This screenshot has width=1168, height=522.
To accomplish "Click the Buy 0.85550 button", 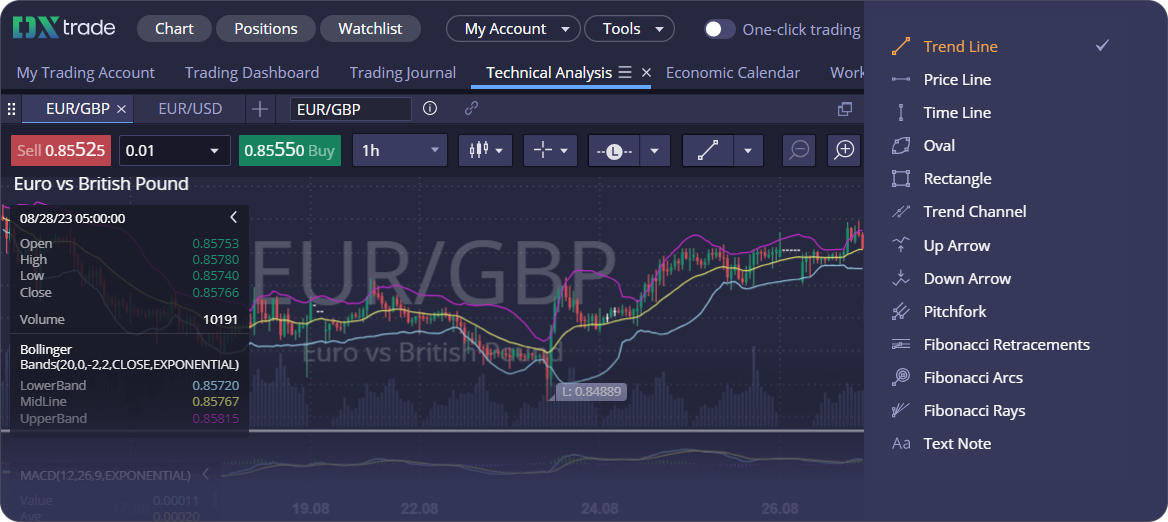I will click(290, 150).
